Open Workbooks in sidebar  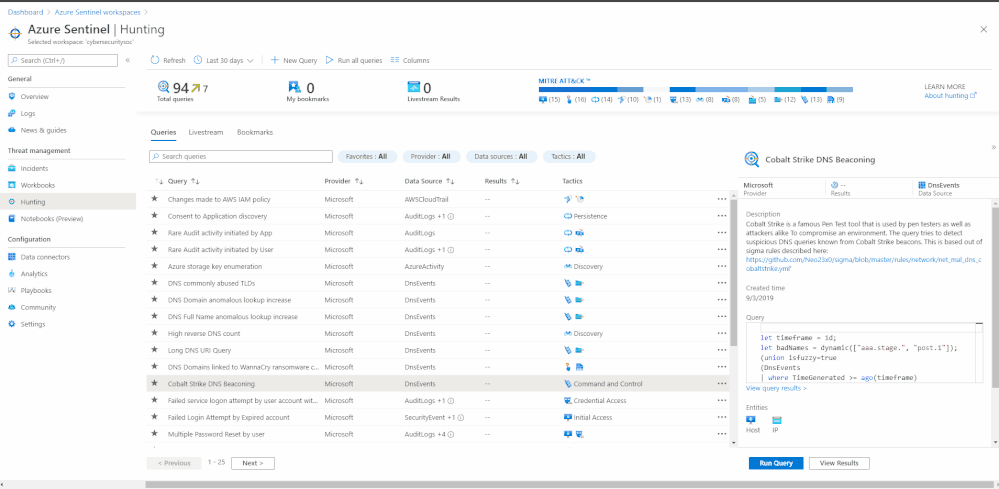[x=38, y=185]
